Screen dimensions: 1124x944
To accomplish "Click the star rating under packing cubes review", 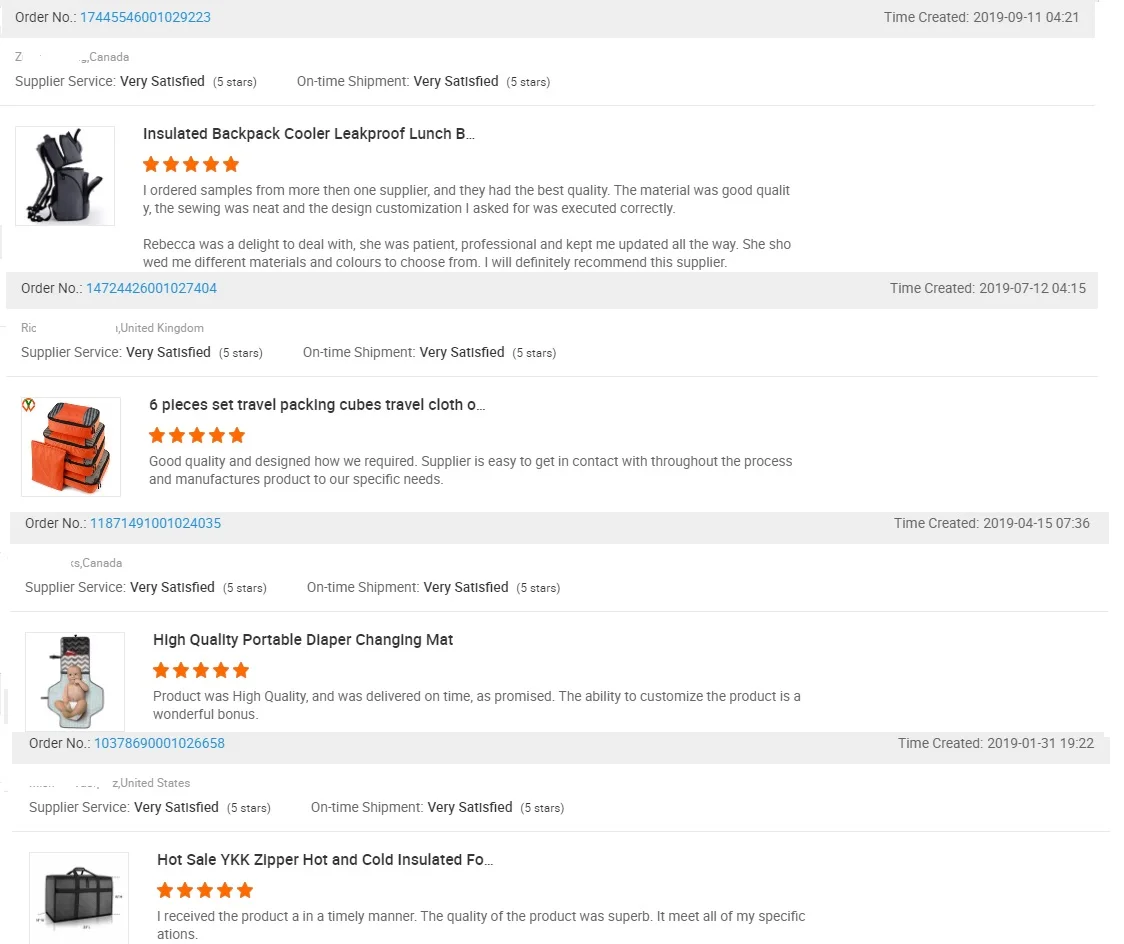I will [x=197, y=436].
